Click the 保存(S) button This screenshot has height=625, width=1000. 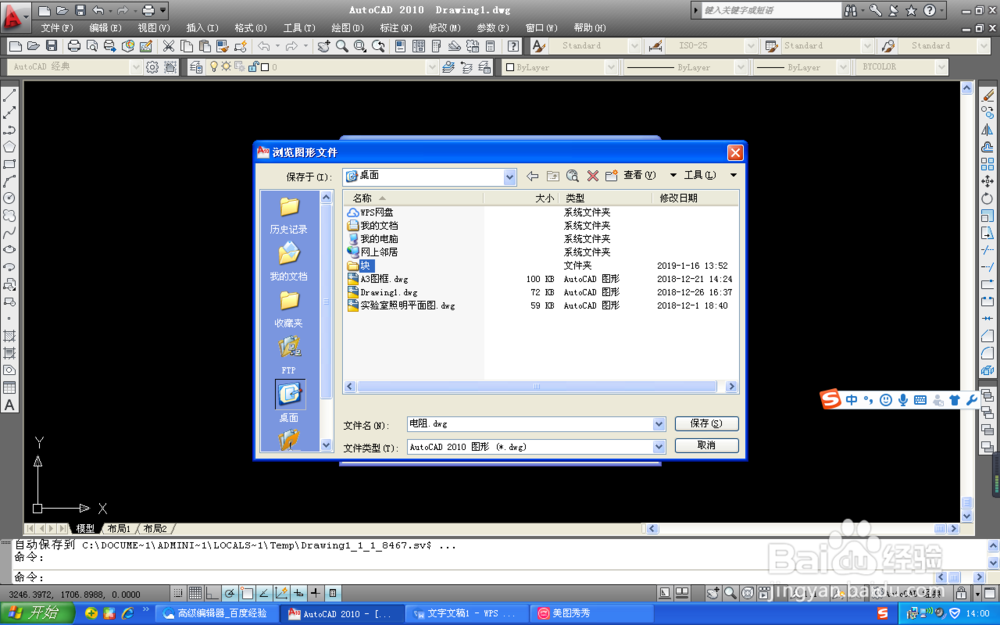tap(707, 423)
